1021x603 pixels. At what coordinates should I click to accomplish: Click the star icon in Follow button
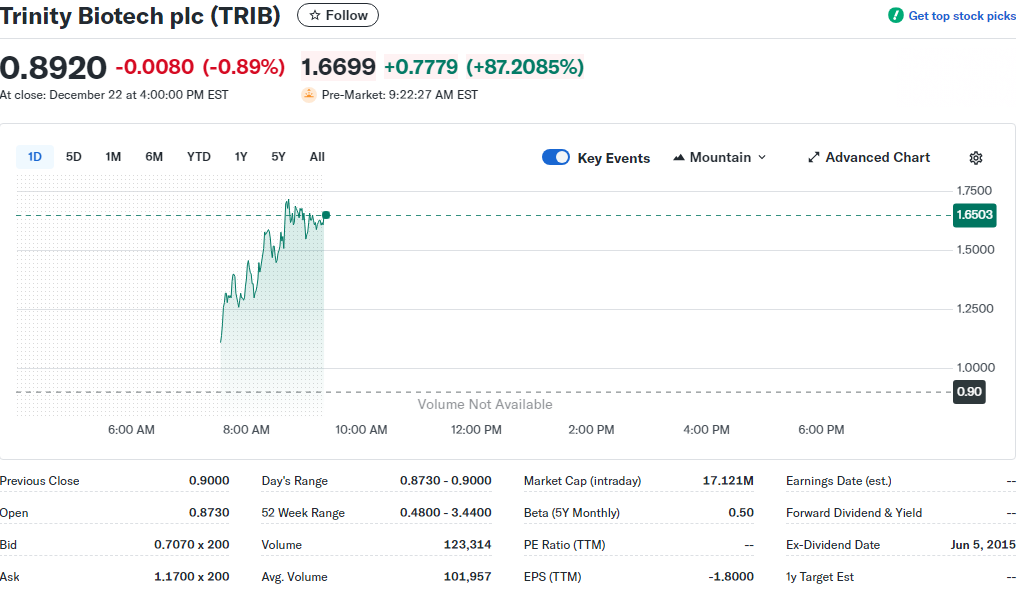[315, 15]
